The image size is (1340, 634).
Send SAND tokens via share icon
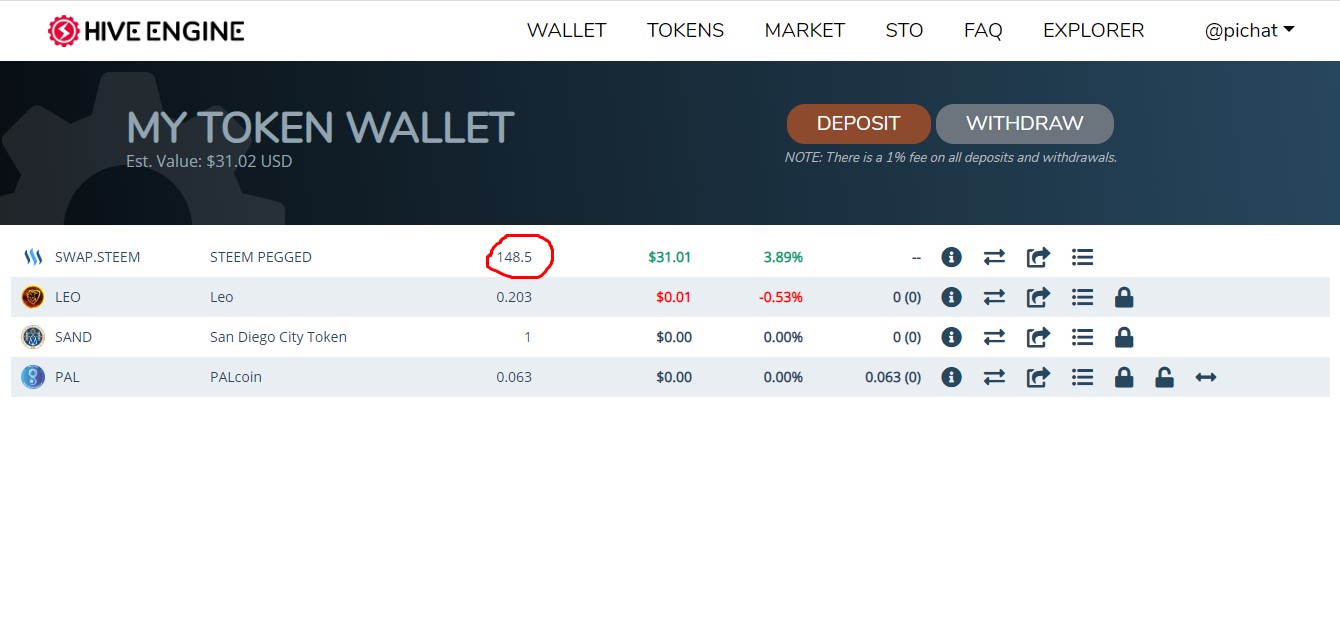(1038, 337)
